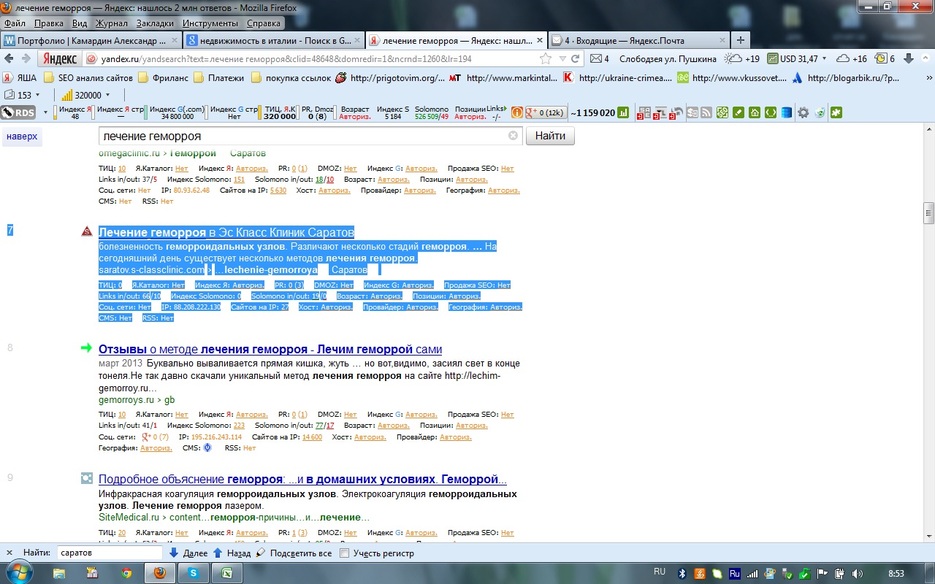This screenshot has height=584, width=935.
Task: Go back with the browser back arrow
Action: [x=9, y=58]
